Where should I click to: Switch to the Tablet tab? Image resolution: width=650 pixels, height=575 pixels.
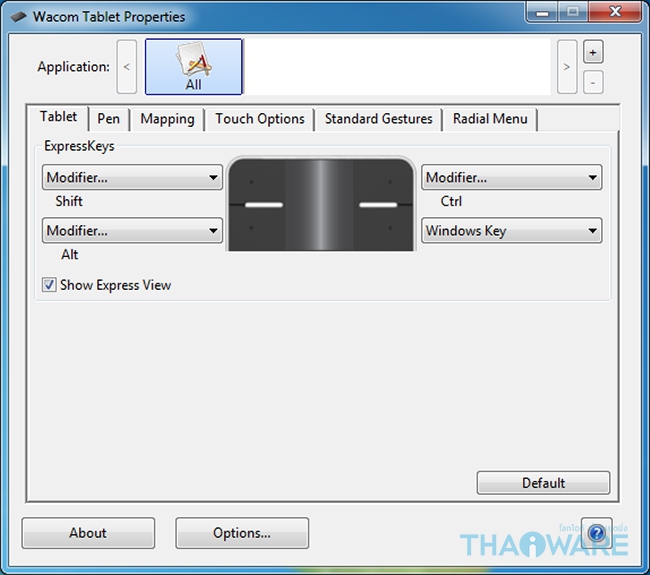(58, 117)
